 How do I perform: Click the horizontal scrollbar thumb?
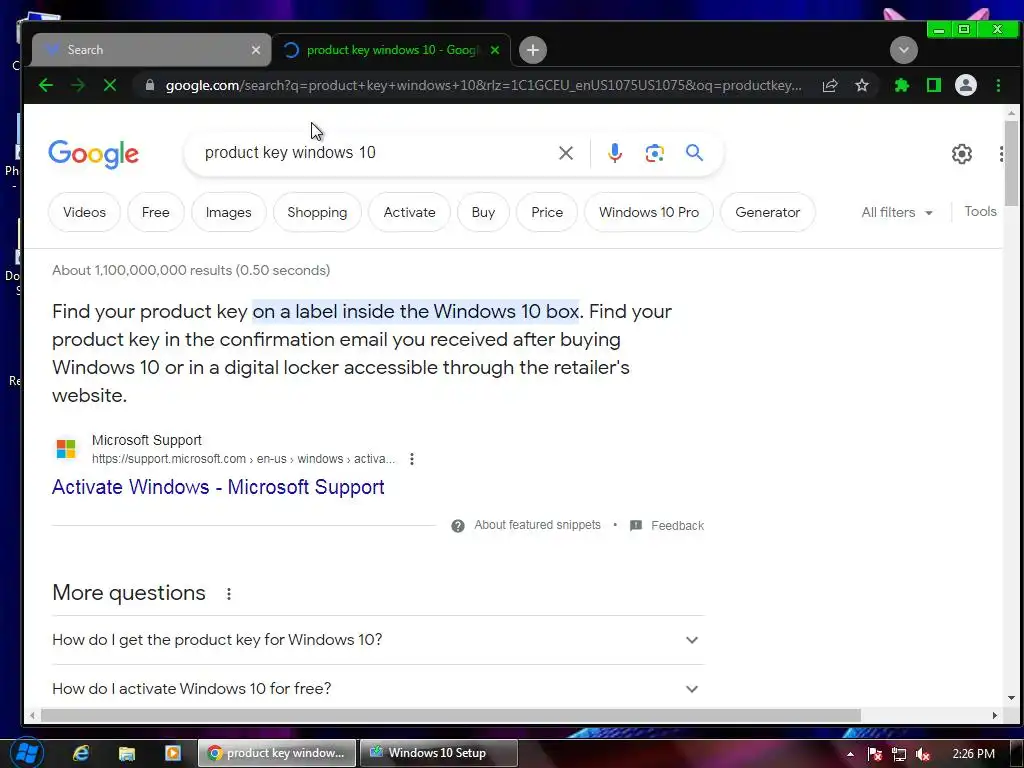coord(451,715)
